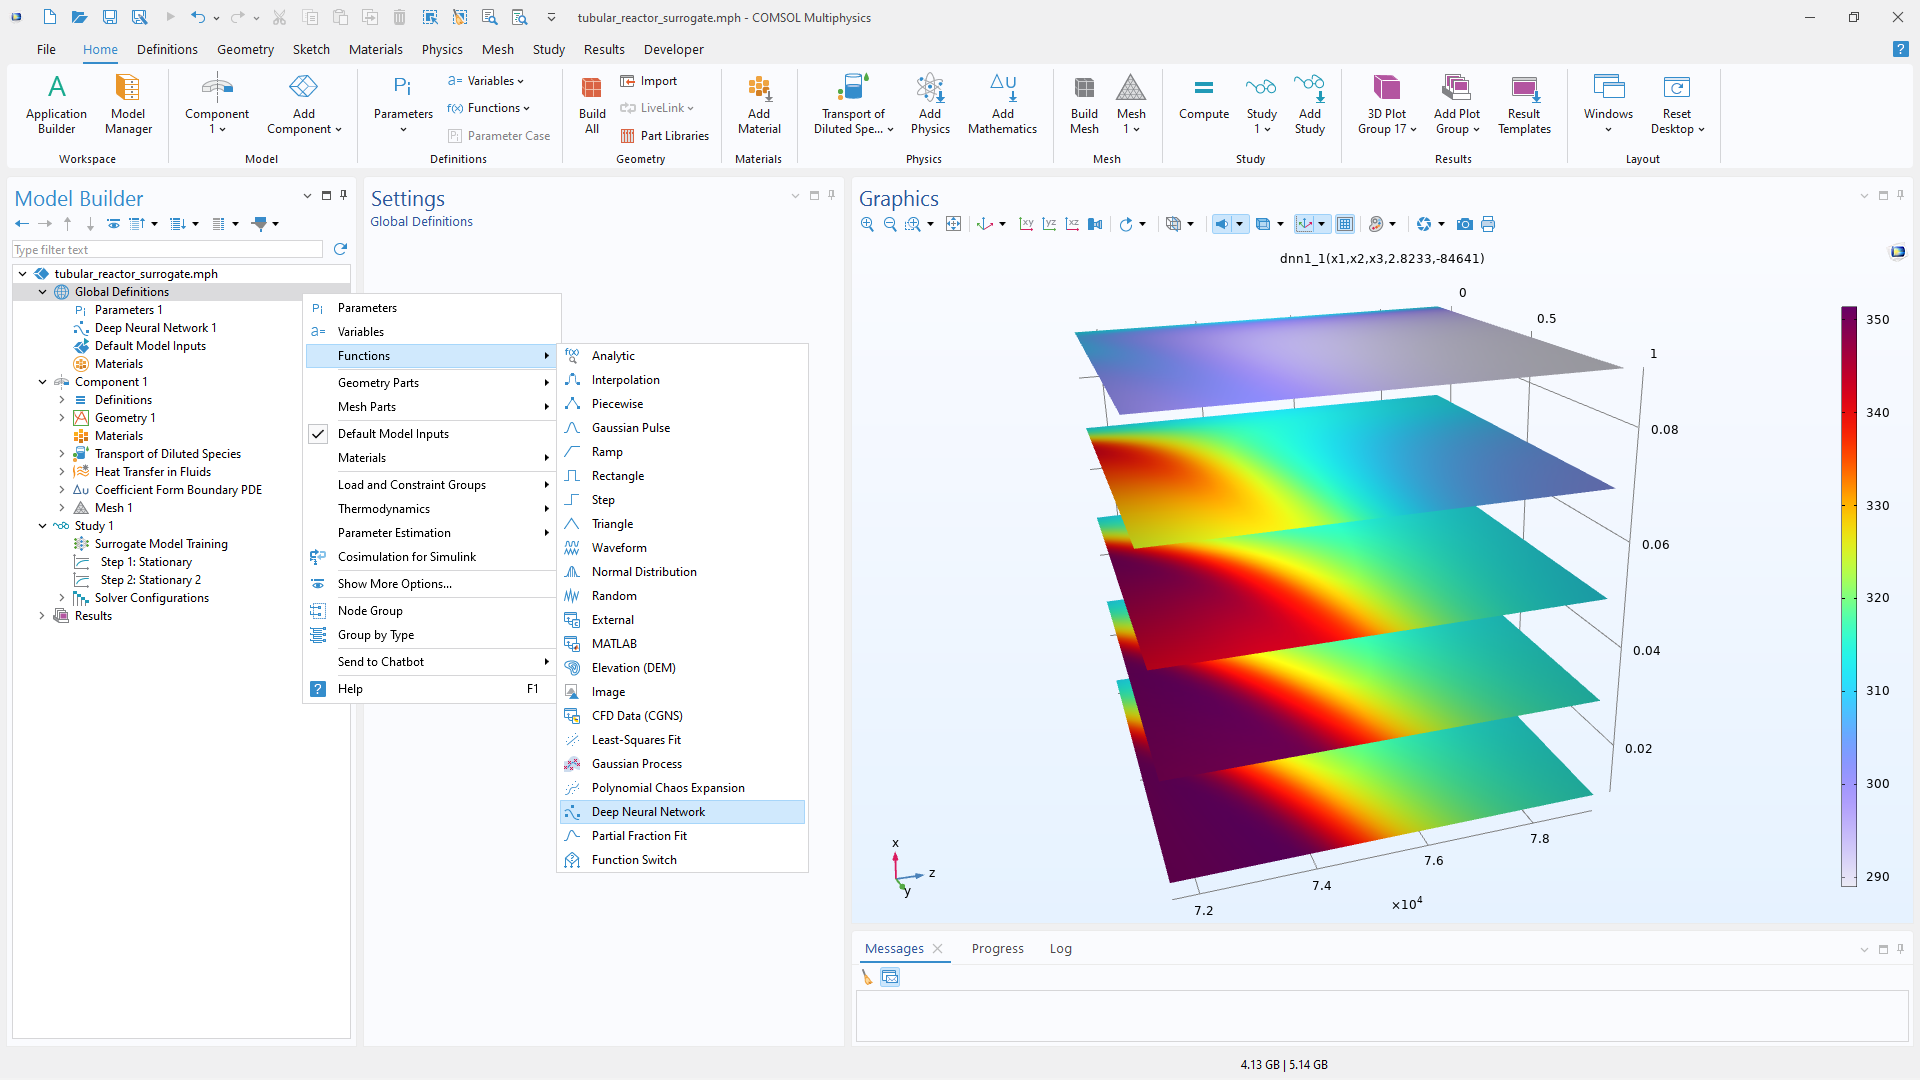Open the Reset Desktop dropdown
The height and width of the screenshot is (1080, 1920).
(x=1677, y=103)
